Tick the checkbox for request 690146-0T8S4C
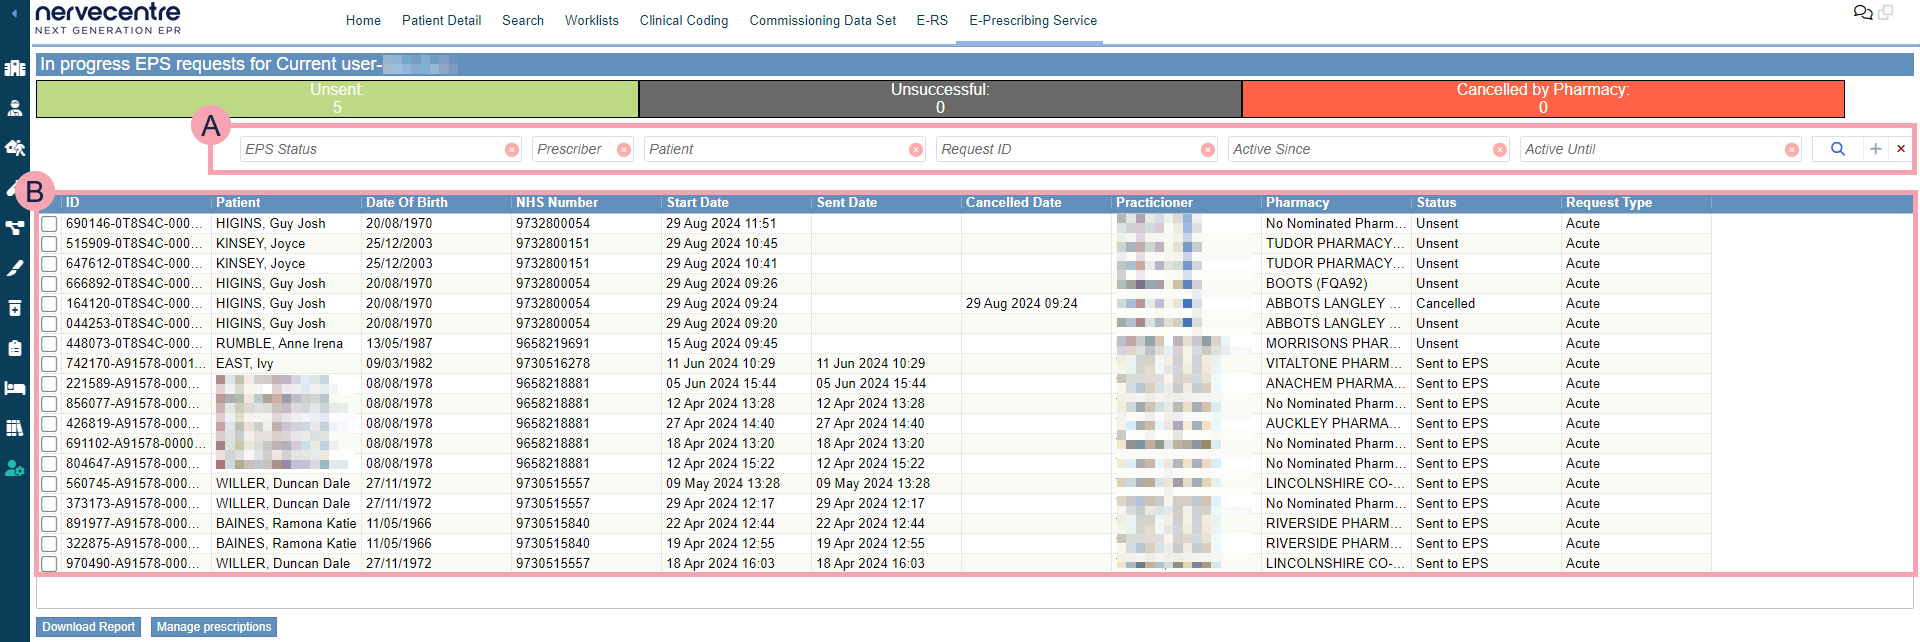Screen dimensions: 1920x642 (49, 224)
